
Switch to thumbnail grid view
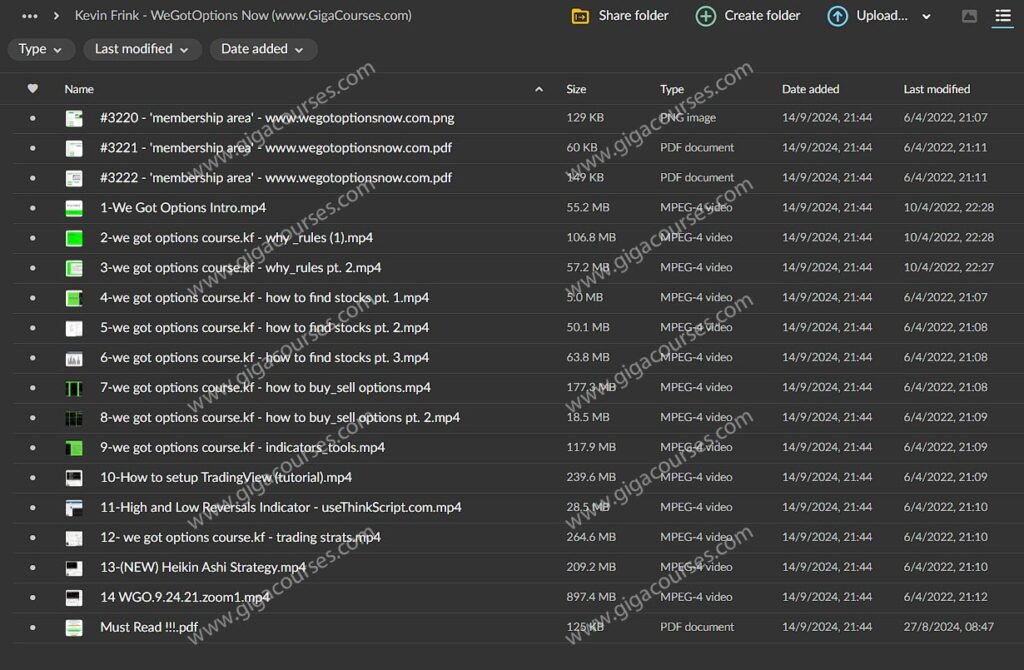(968, 16)
